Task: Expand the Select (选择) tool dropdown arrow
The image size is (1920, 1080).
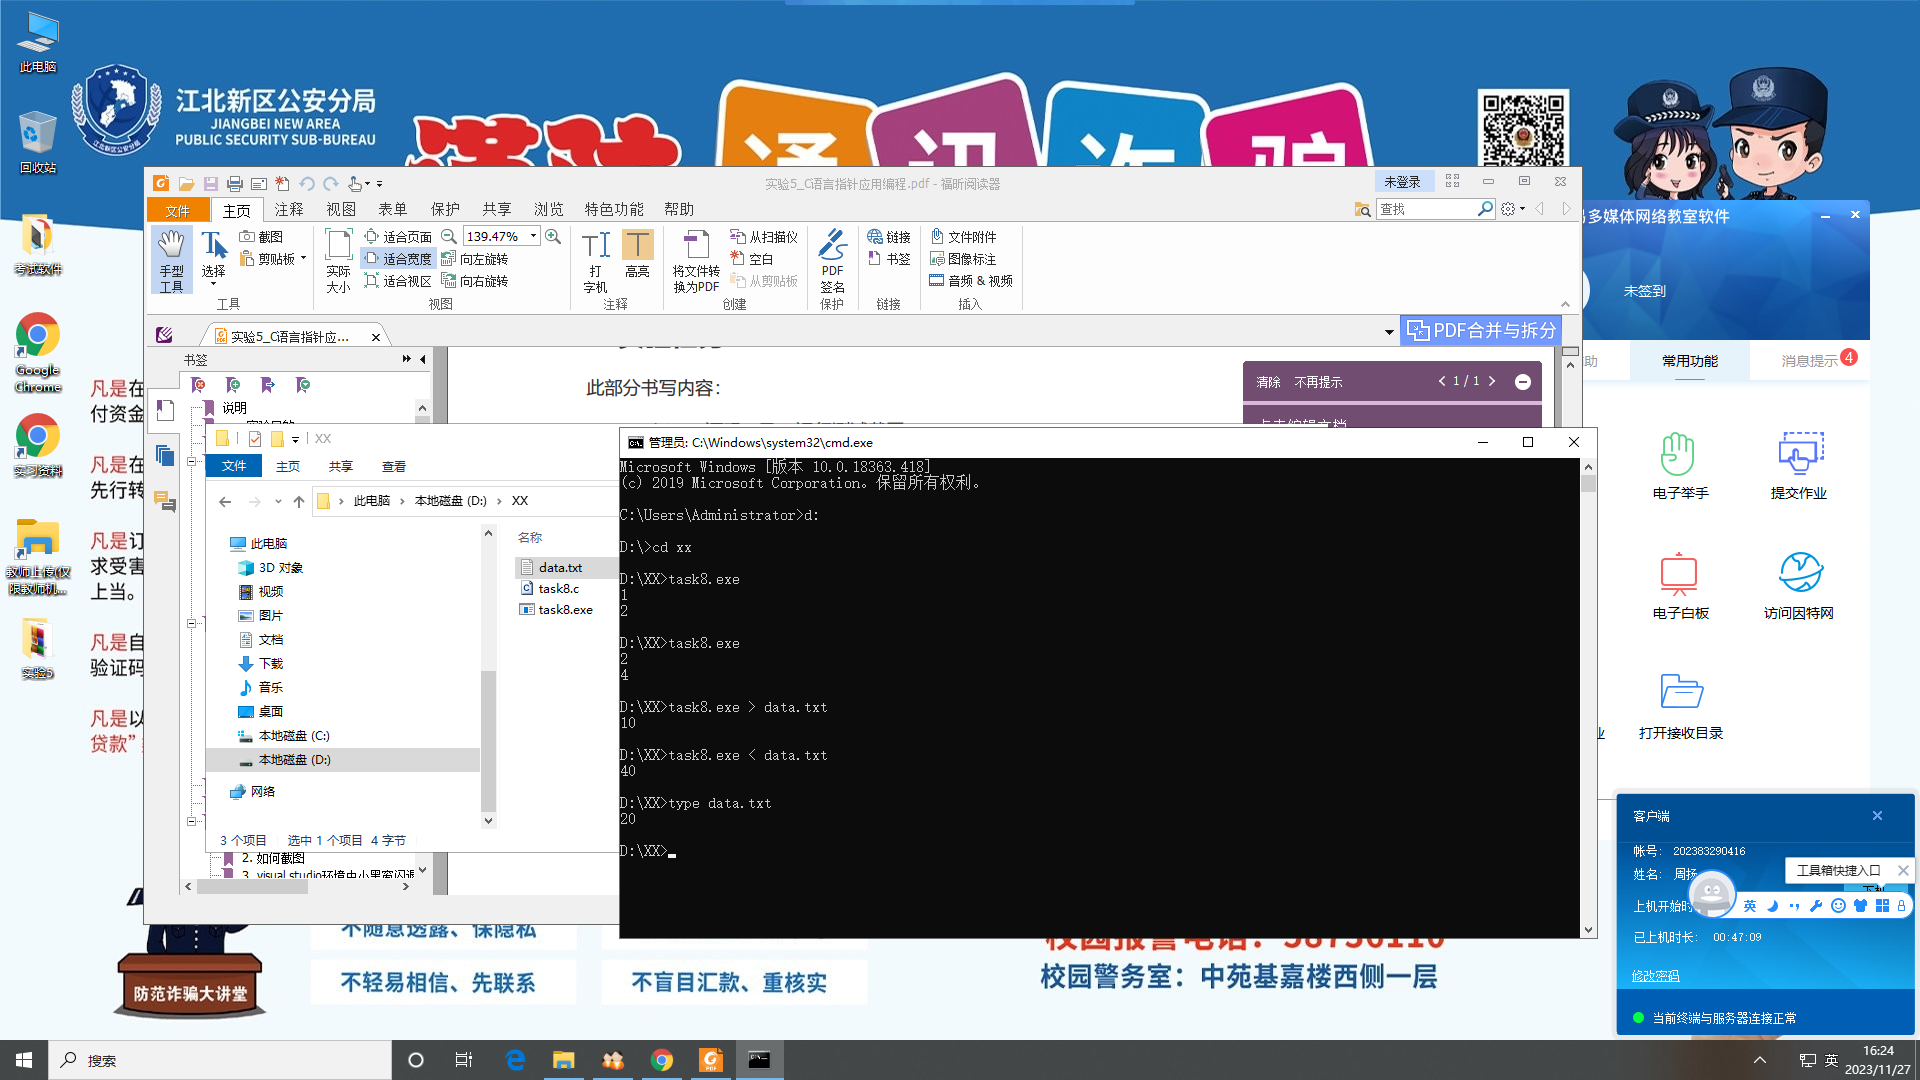Action: click(x=213, y=285)
